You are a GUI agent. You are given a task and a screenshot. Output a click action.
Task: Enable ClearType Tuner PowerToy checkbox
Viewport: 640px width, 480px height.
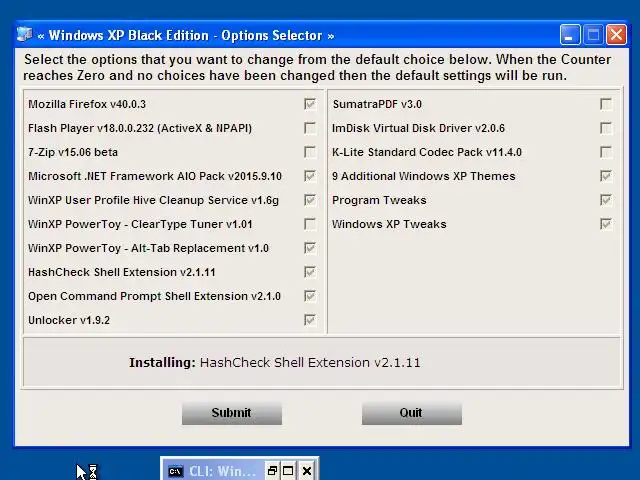310,224
